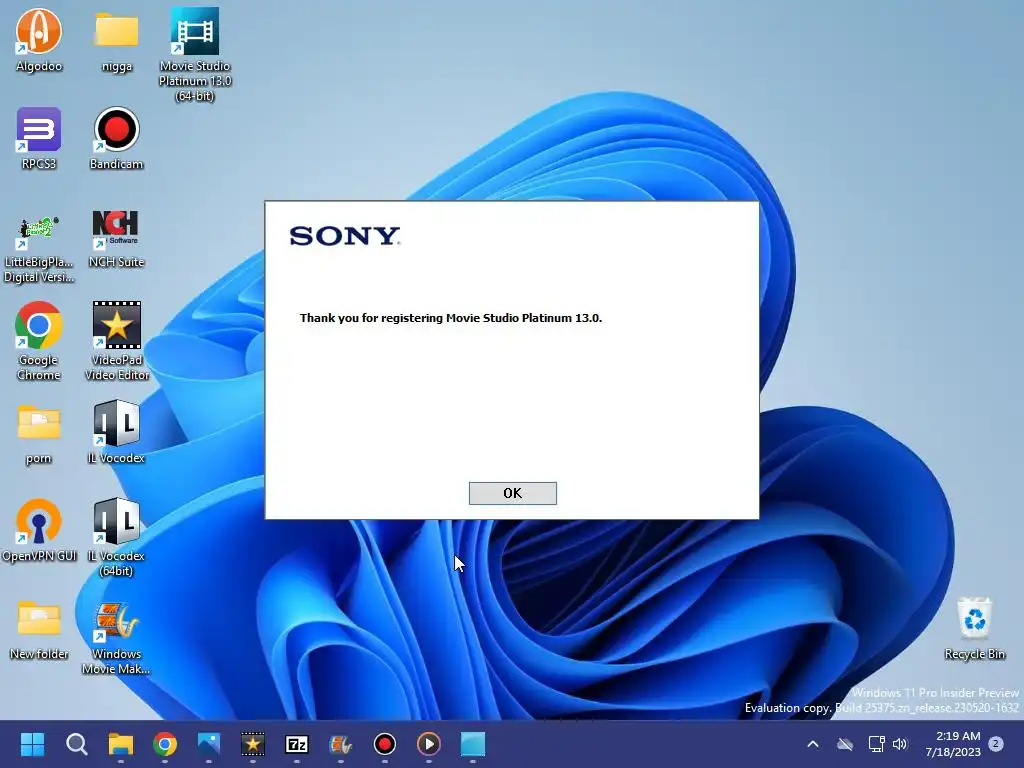Image resolution: width=1024 pixels, height=768 pixels.
Task: Show hidden system tray icons
Action: coord(813,744)
